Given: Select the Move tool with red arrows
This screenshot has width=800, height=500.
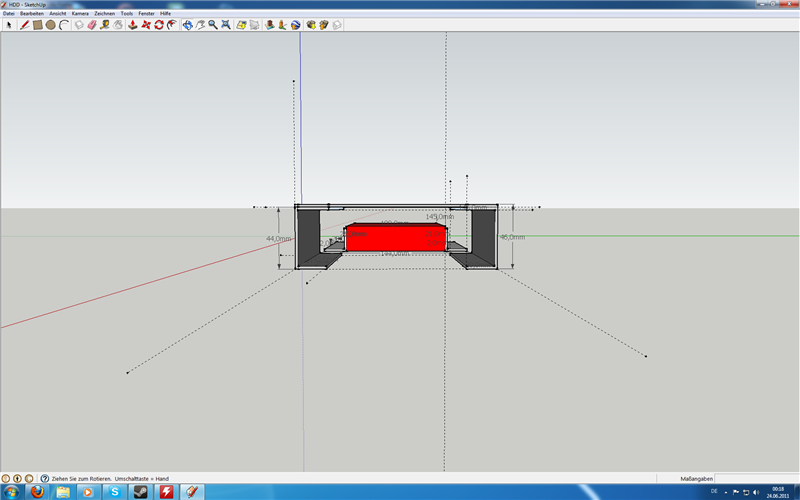Looking at the screenshot, I should (x=146, y=25).
